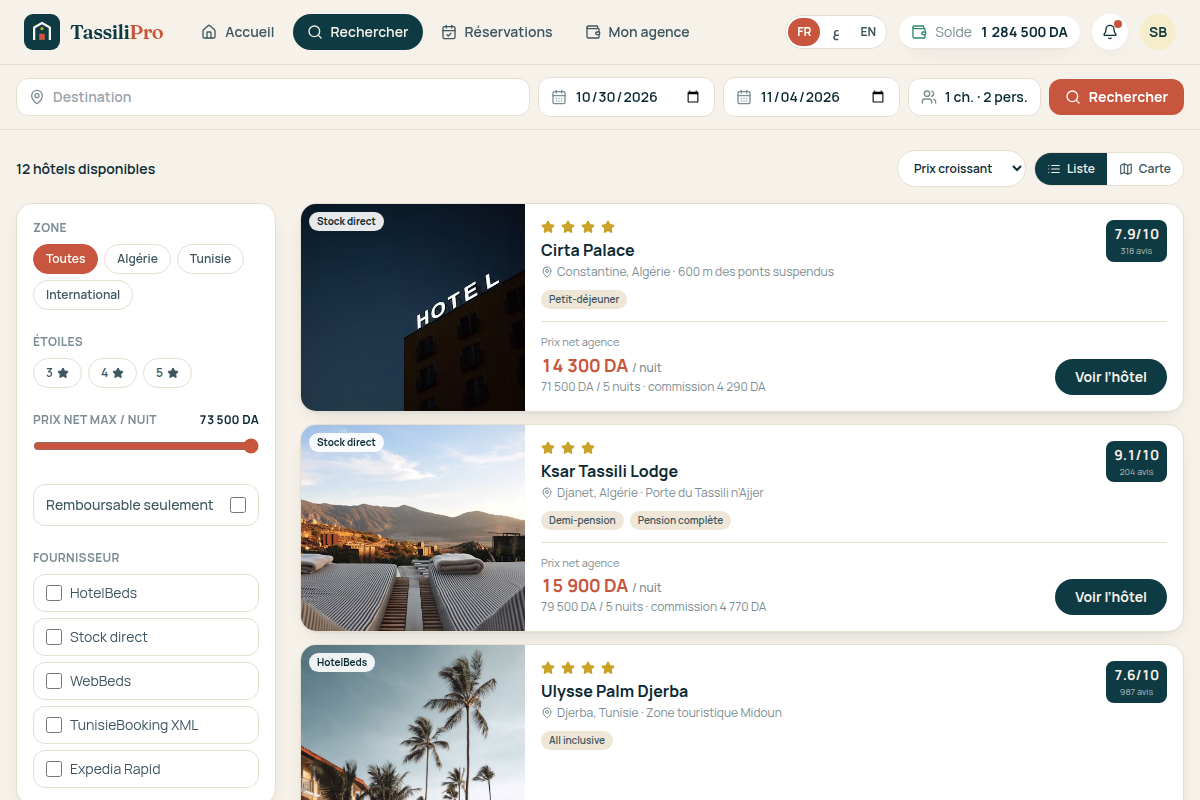Click the location pin beside Djerba, Tunisie
This screenshot has height=800, width=1200.
coord(547,713)
